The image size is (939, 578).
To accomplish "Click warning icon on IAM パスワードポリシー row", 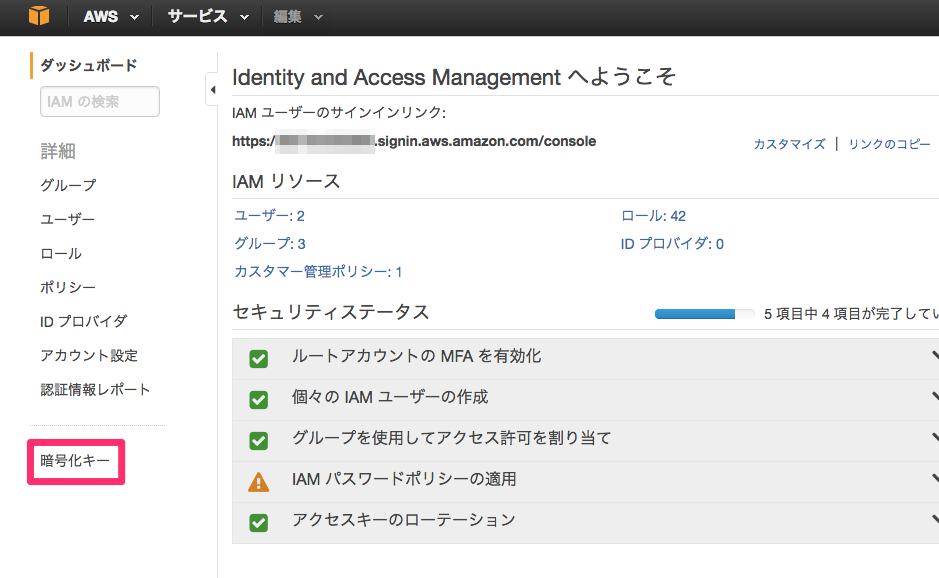I will click(259, 480).
